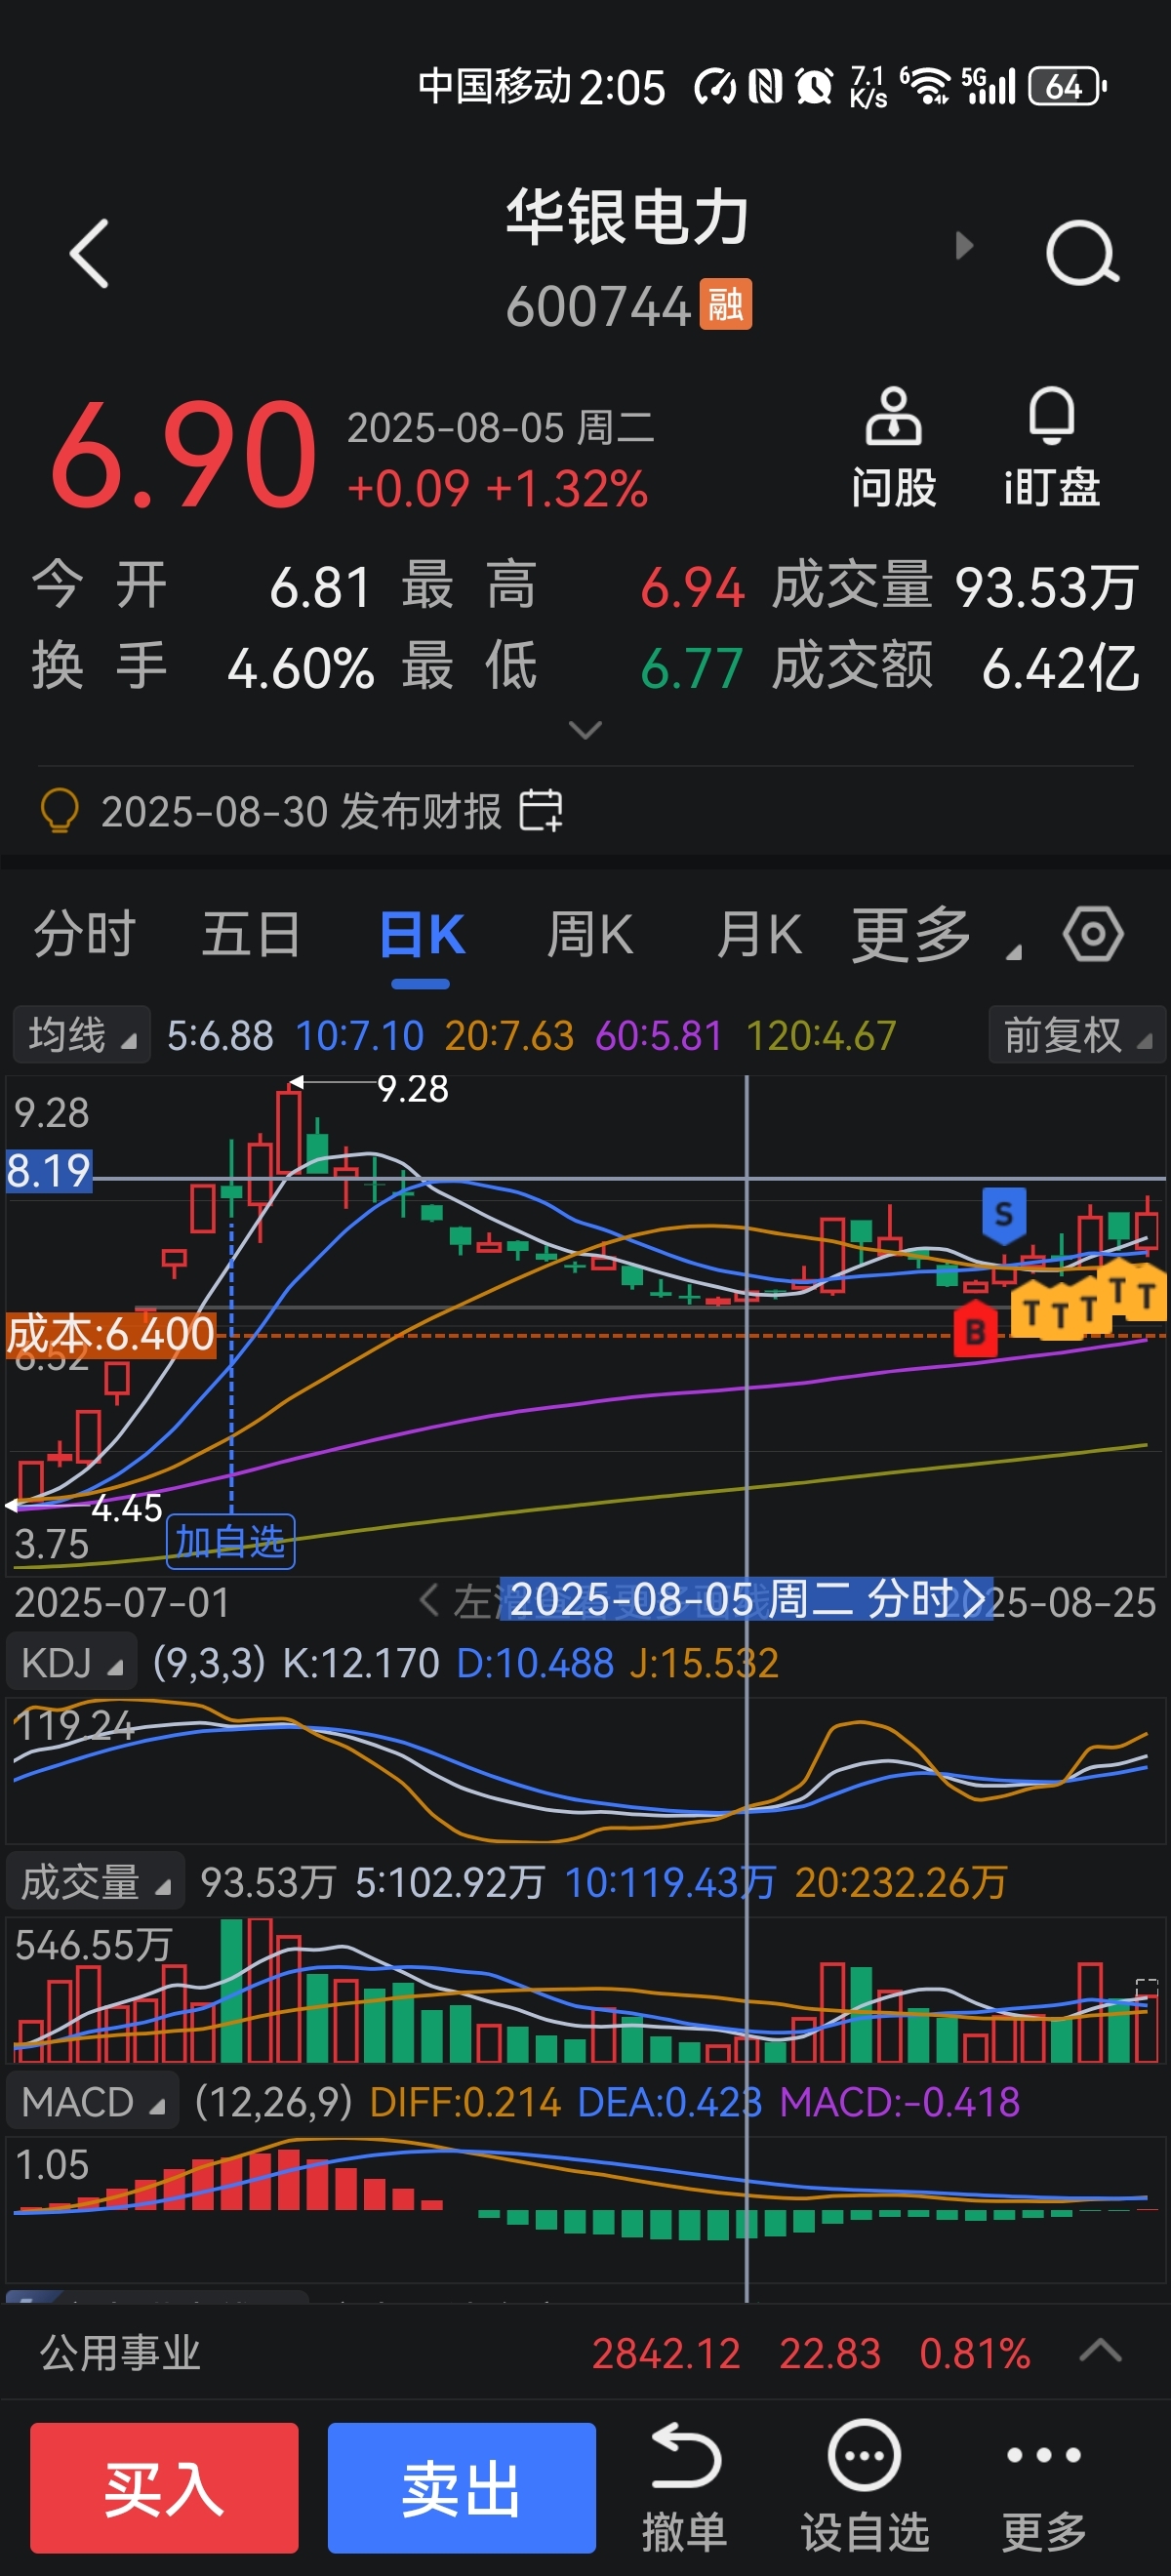Tap 加自选 label on chart
This screenshot has height=2576, width=1171.
tap(231, 1541)
